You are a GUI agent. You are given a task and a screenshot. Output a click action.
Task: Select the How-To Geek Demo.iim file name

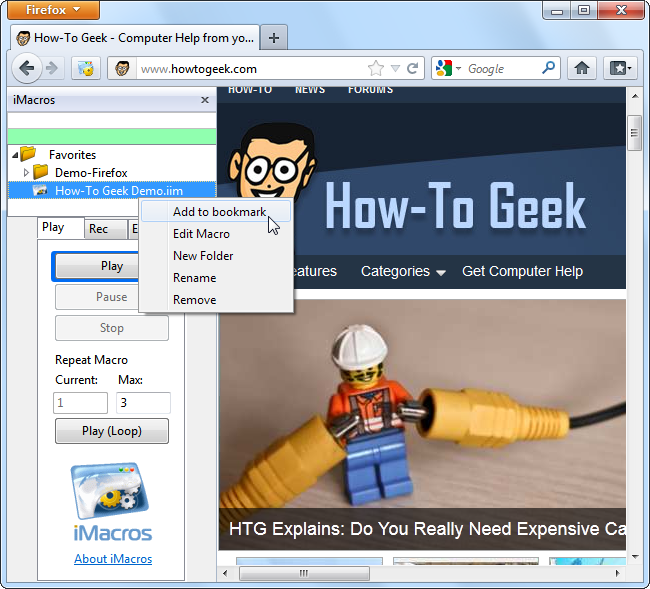coord(119,191)
